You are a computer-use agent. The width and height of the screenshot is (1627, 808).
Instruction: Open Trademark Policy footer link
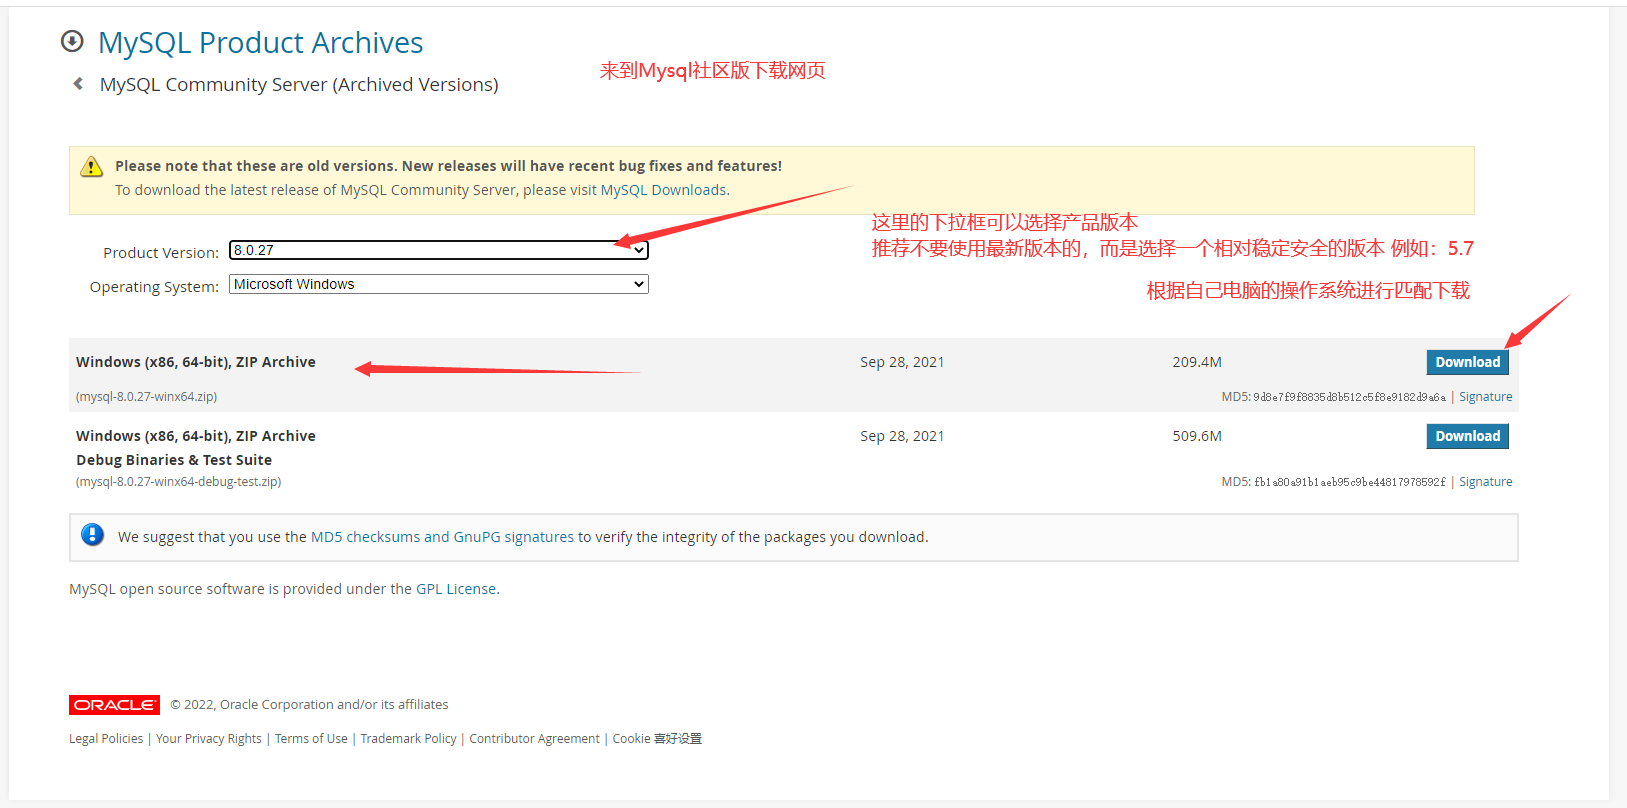click(x=408, y=739)
